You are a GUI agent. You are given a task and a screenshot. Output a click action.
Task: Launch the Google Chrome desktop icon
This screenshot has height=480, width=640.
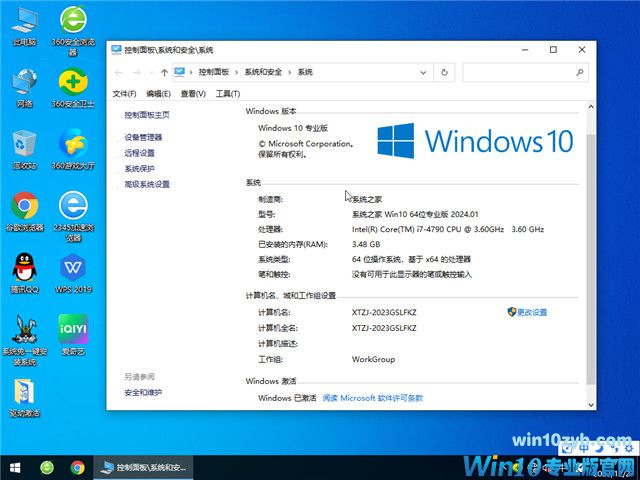tap(24, 211)
